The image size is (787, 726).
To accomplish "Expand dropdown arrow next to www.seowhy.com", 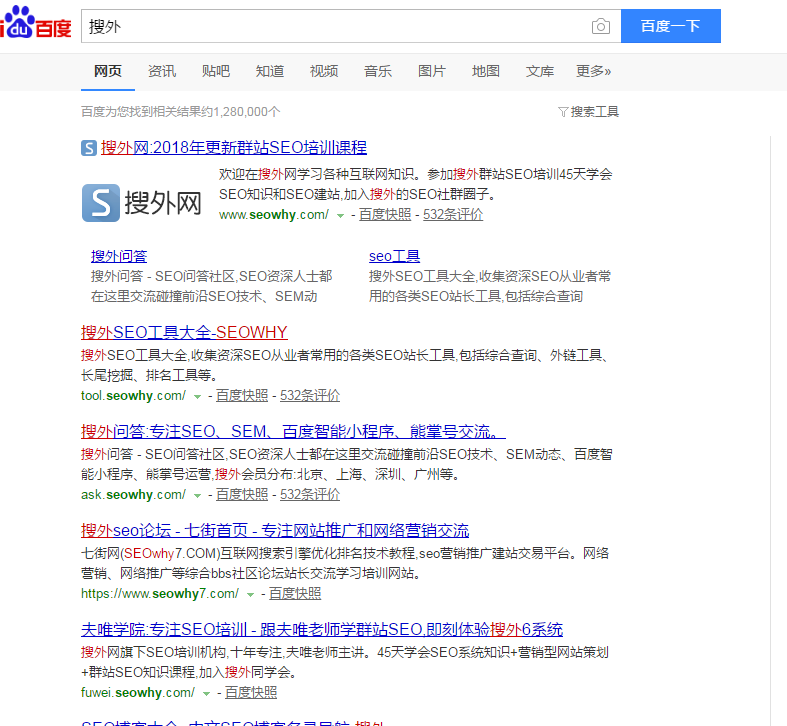I will [341, 215].
